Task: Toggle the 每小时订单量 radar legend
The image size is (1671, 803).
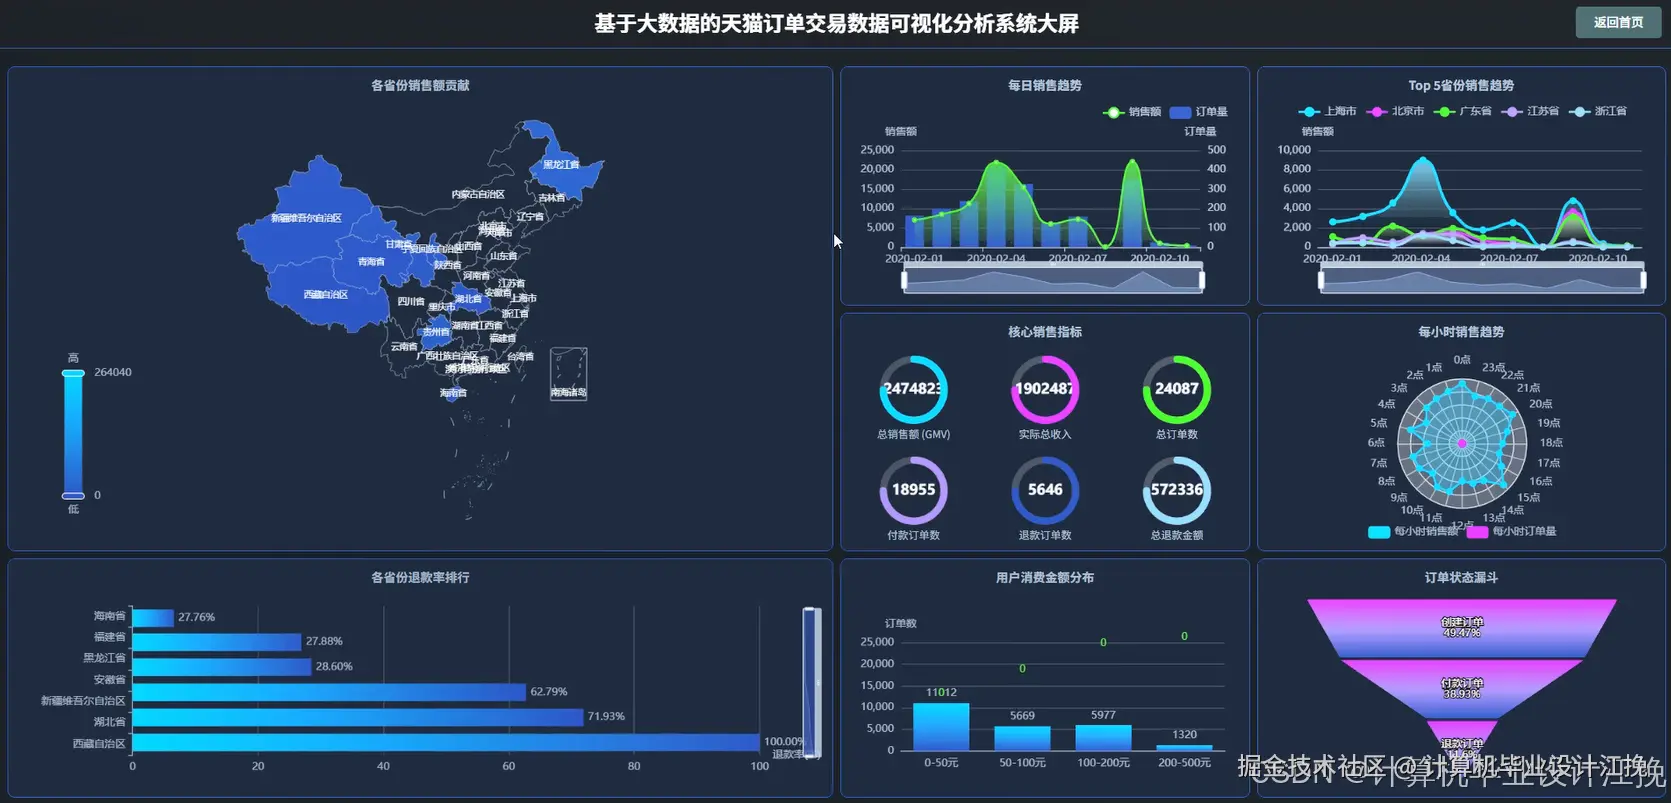Action: tap(1511, 531)
